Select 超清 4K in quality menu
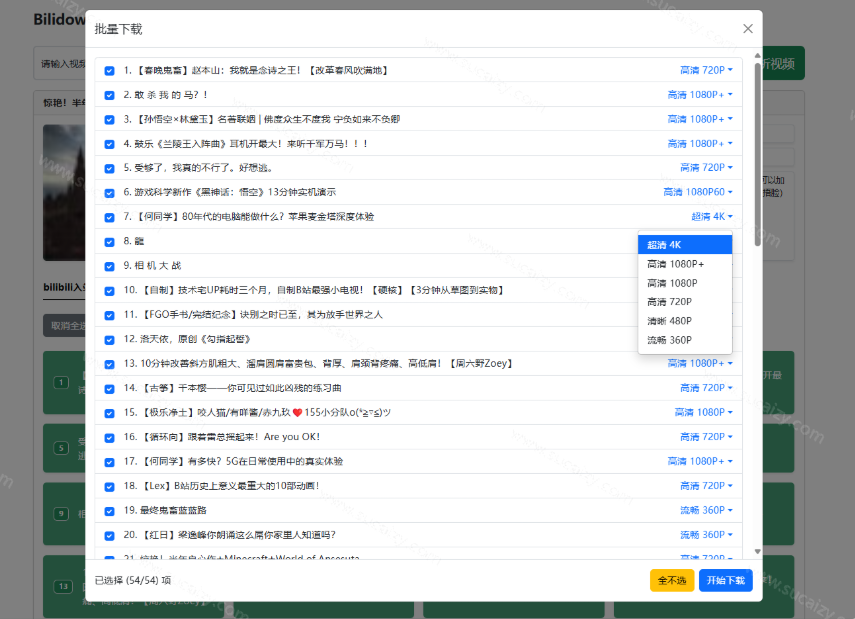Image resolution: width=855 pixels, height=619 pixels. tap(685, 245)
